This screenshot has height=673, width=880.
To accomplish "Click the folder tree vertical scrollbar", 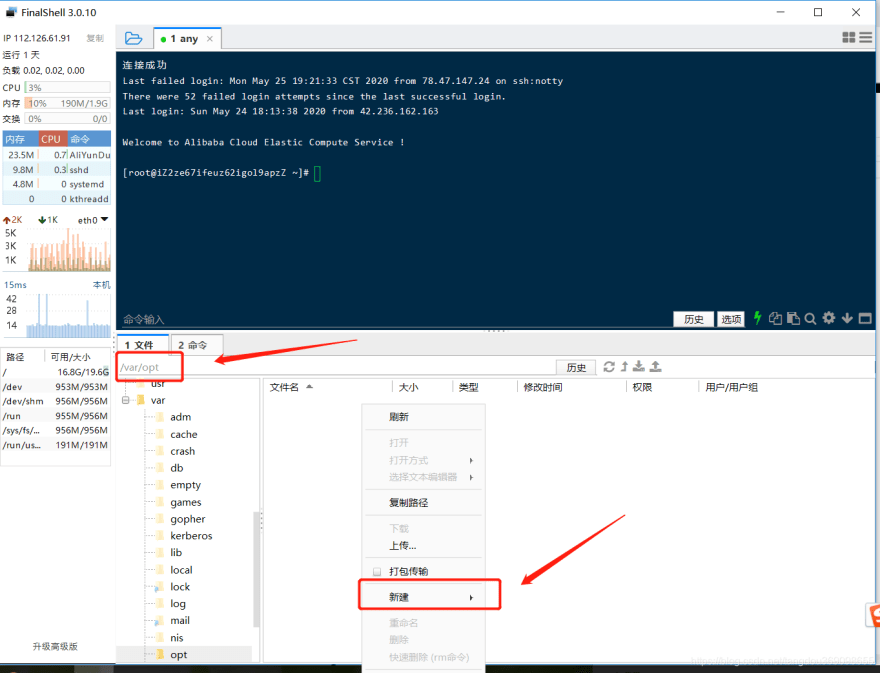I will coord(256,568).
